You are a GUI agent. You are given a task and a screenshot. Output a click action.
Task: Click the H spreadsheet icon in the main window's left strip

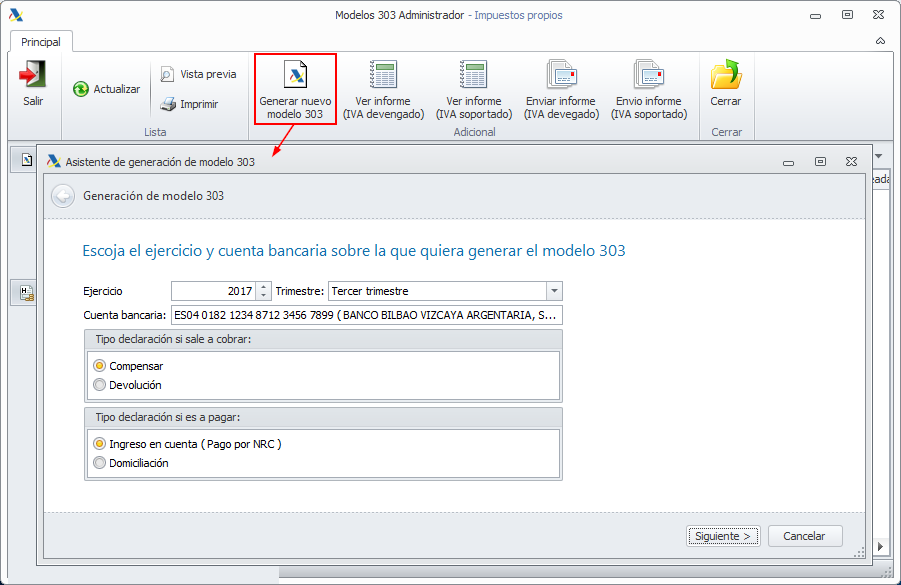point(26,293)
